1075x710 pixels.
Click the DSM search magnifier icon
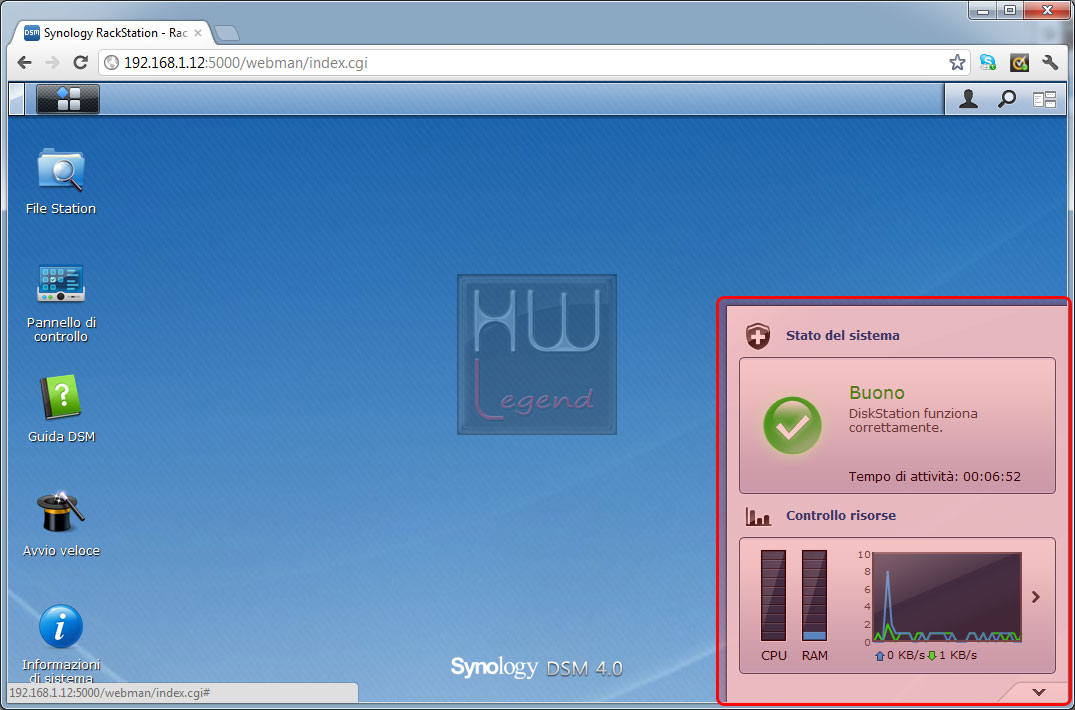click(x=1006, y=100)
